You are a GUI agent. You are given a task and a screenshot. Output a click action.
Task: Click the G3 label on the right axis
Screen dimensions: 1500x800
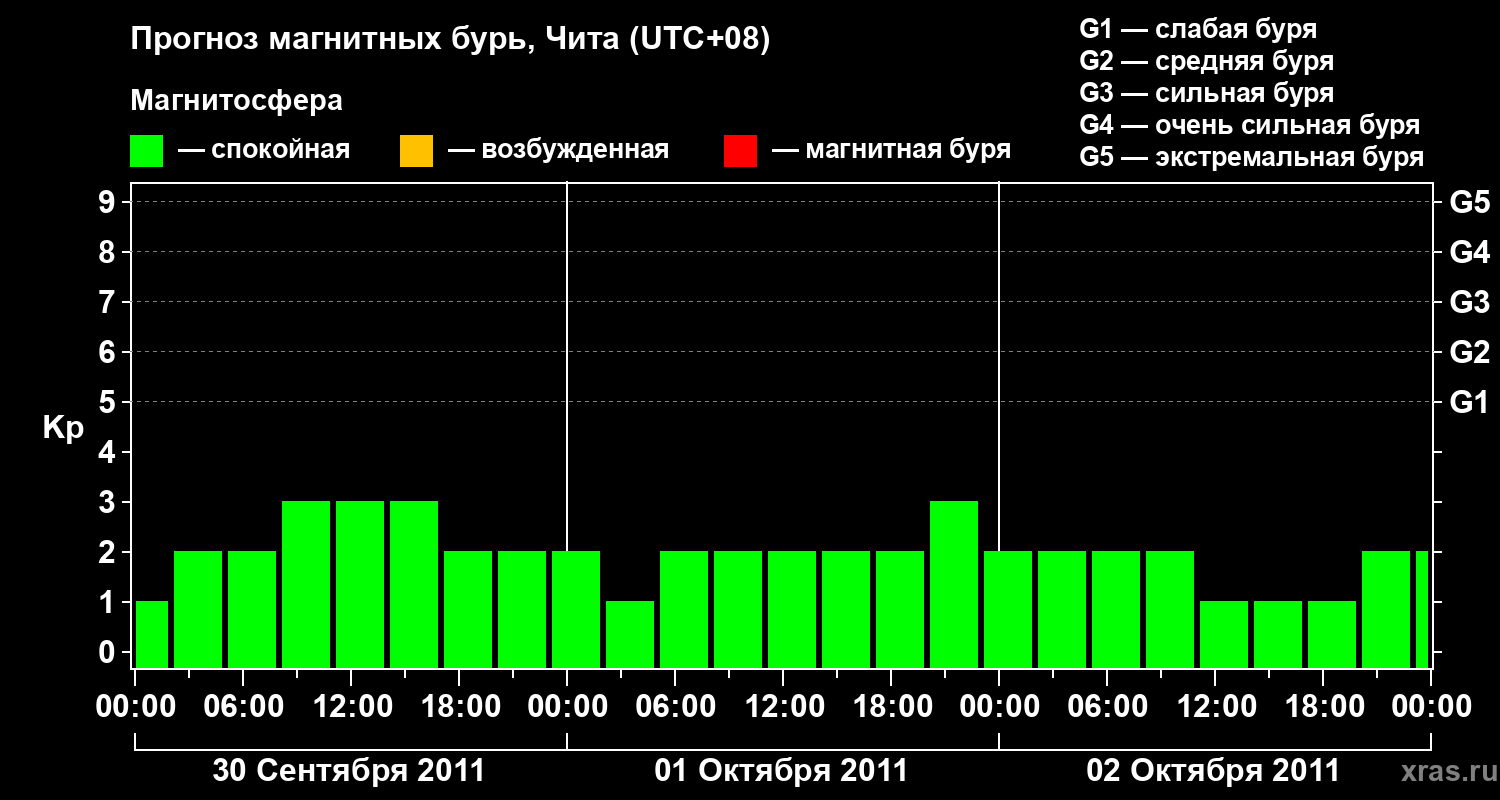(x=1470, y=303)
